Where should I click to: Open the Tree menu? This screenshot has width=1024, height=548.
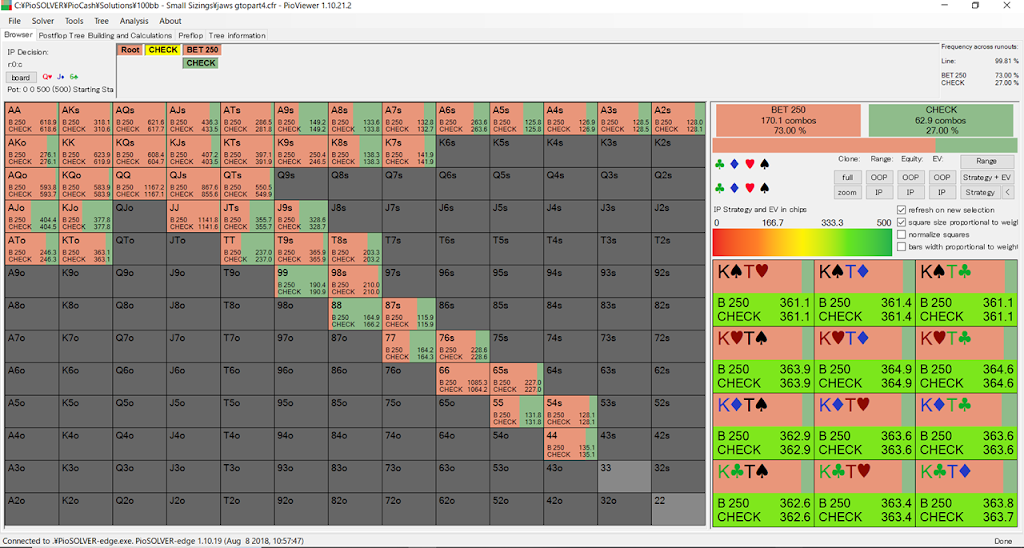101,21
